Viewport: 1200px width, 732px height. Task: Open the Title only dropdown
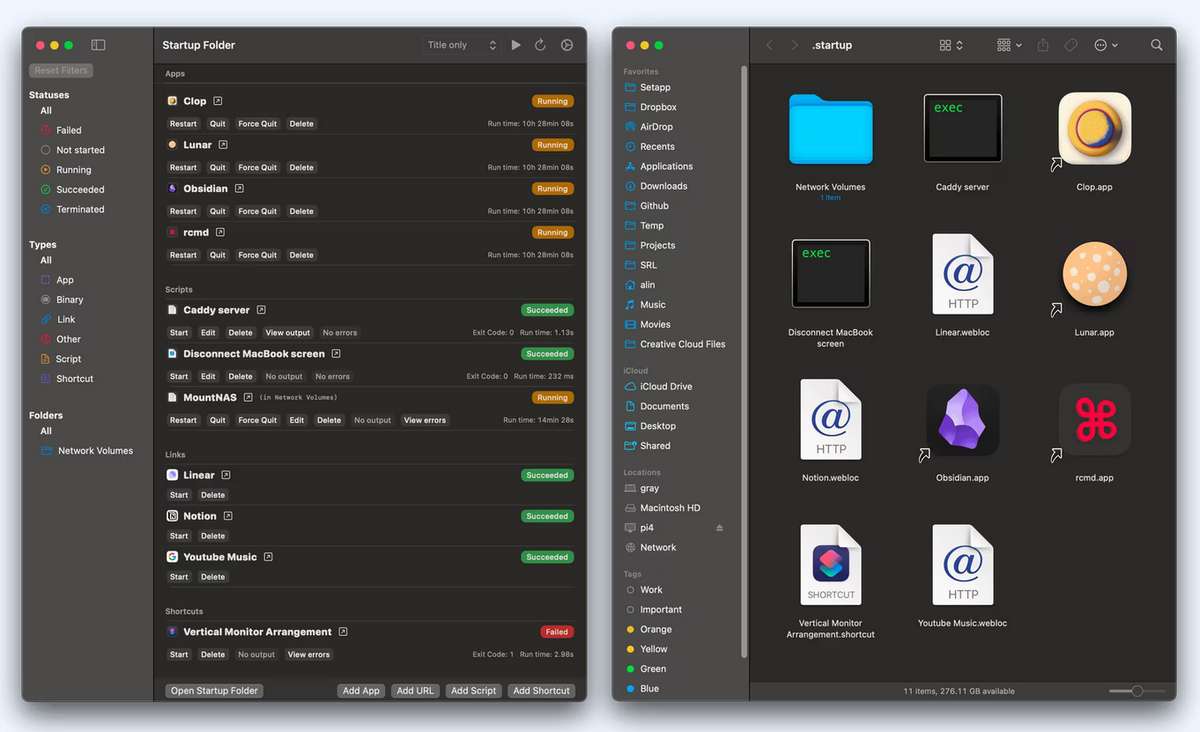460,45
